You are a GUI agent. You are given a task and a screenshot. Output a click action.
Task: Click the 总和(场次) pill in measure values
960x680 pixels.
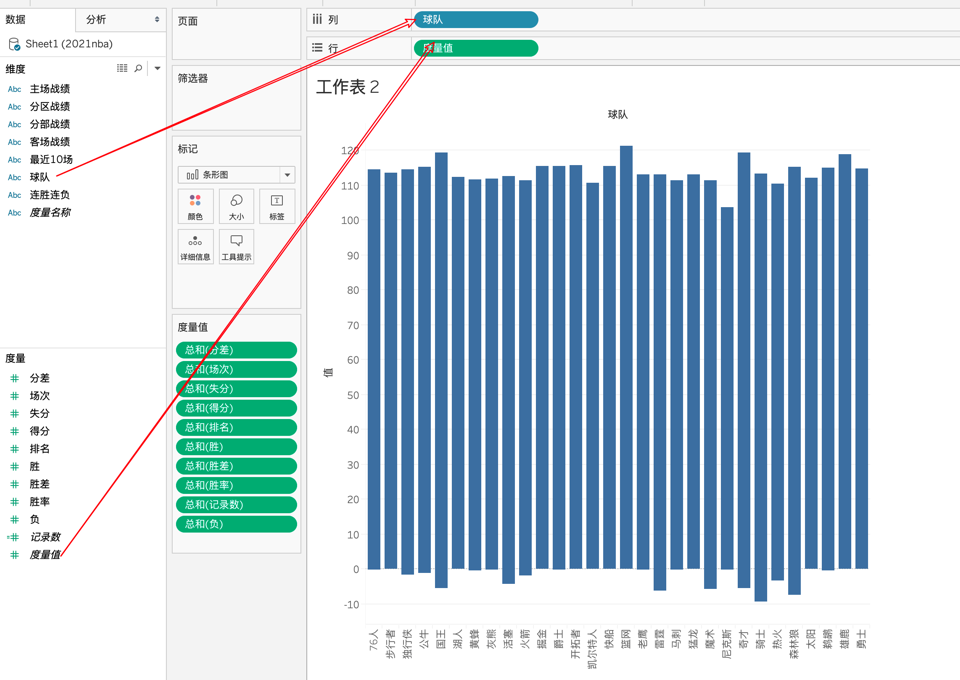pyautogui.click(x=236, y=370)
